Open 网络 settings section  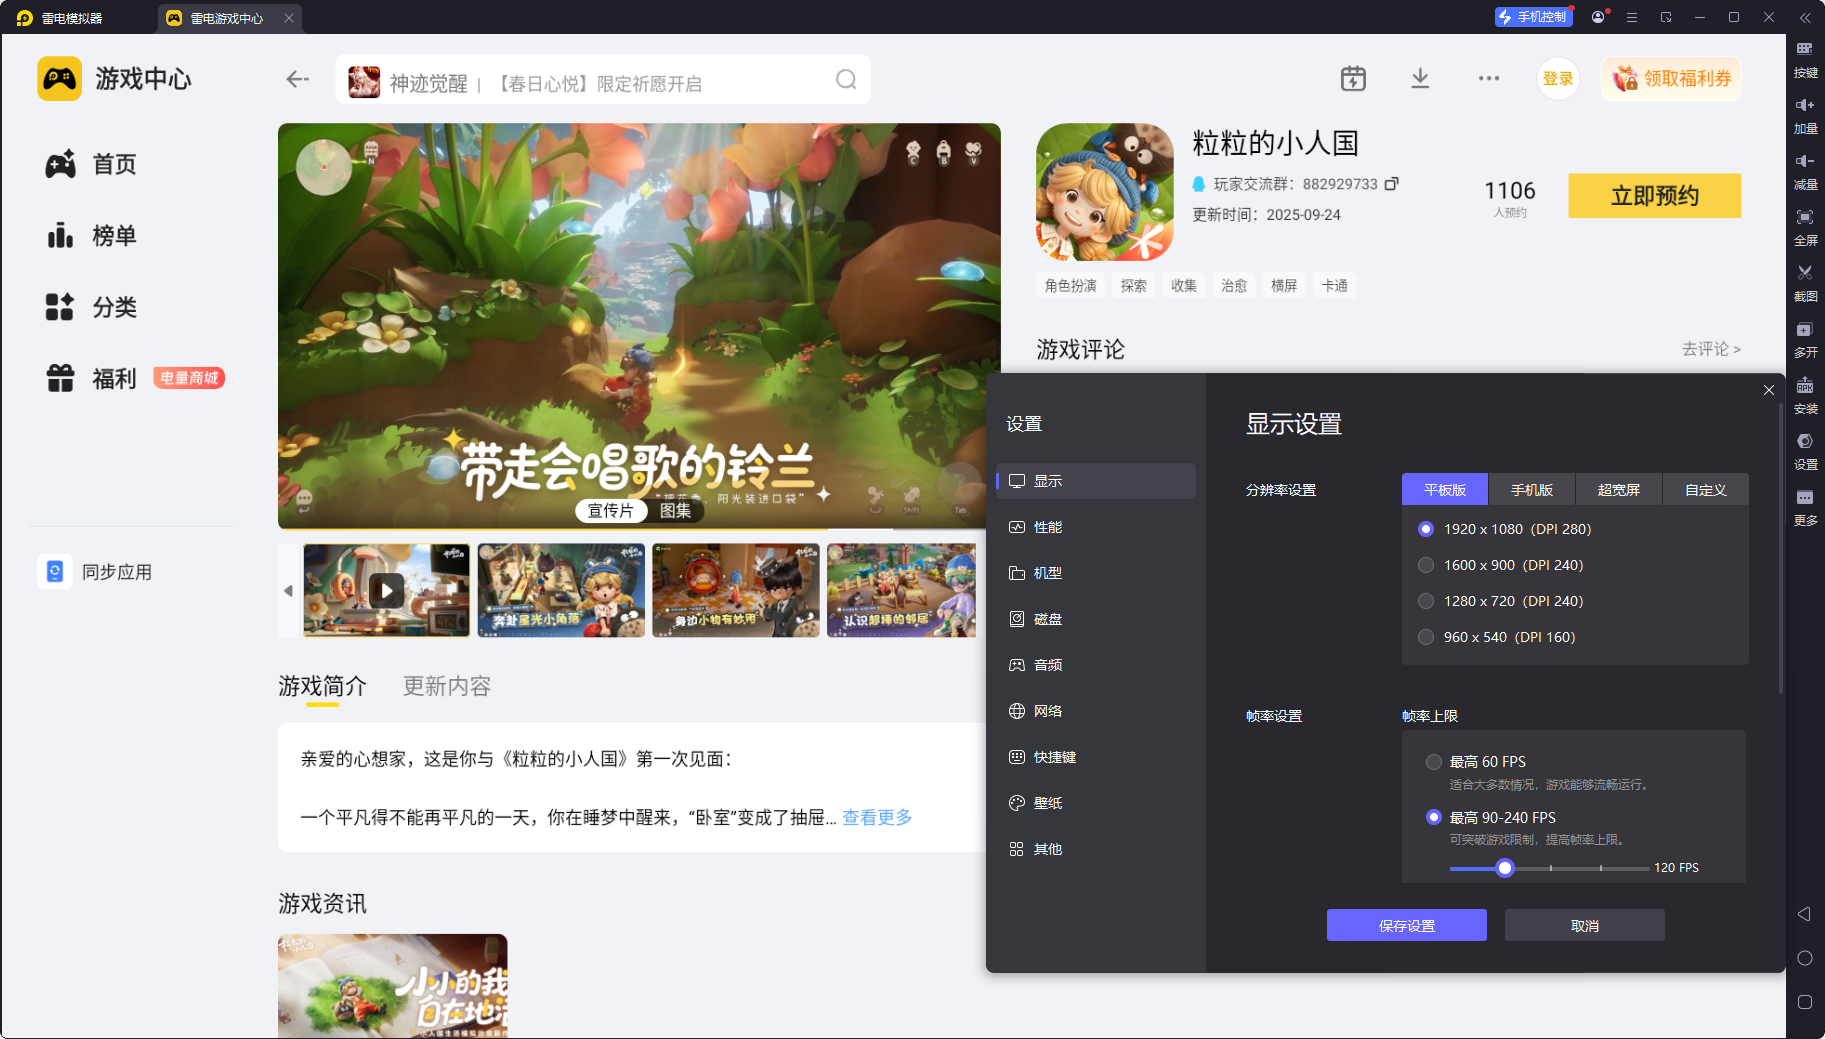[x=1096, y=711]
